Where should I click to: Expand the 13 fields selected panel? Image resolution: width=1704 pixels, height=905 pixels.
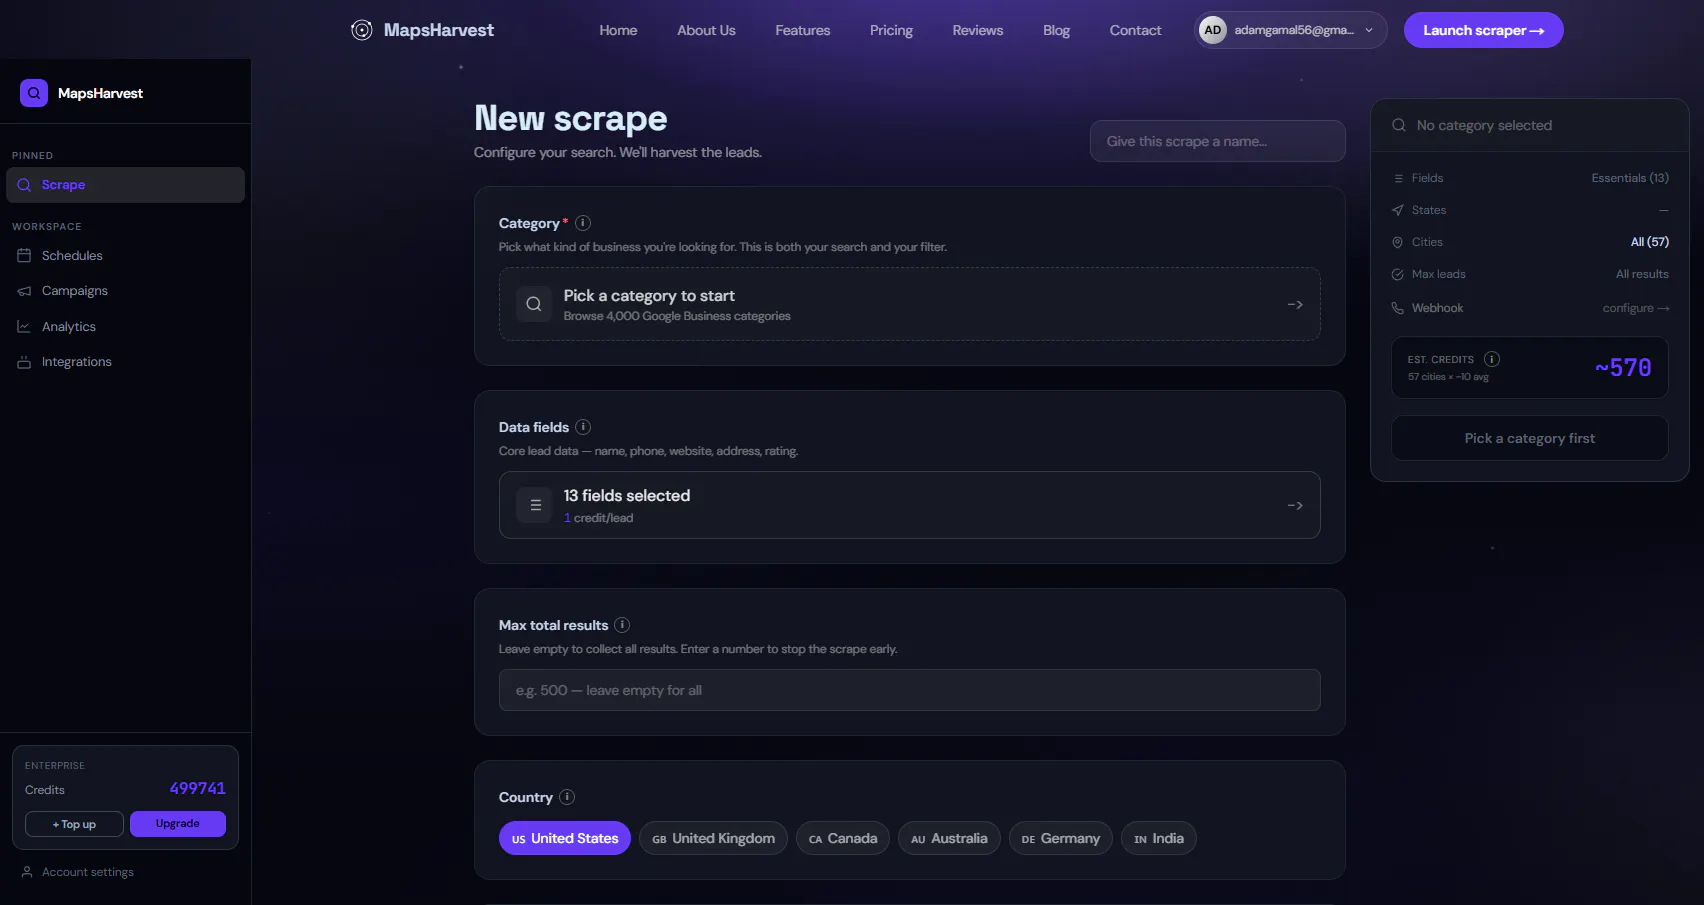click(910, 505)
